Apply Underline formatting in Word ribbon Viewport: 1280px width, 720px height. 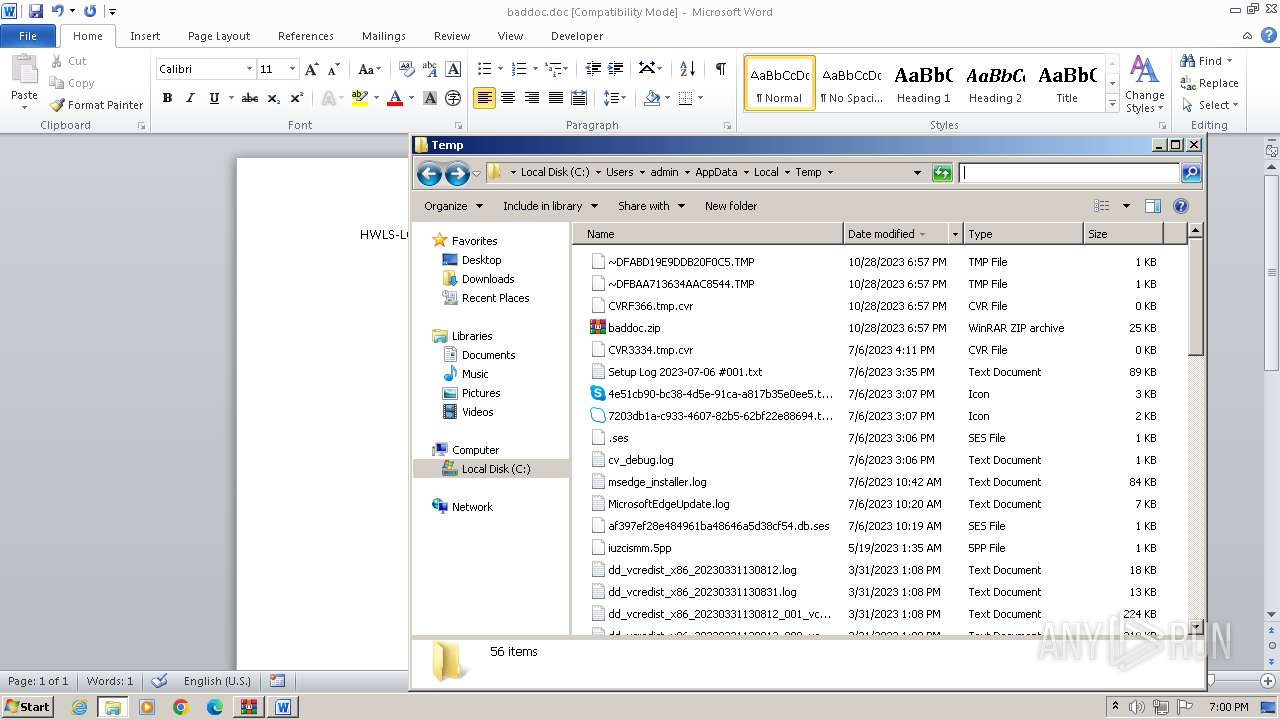213,98
